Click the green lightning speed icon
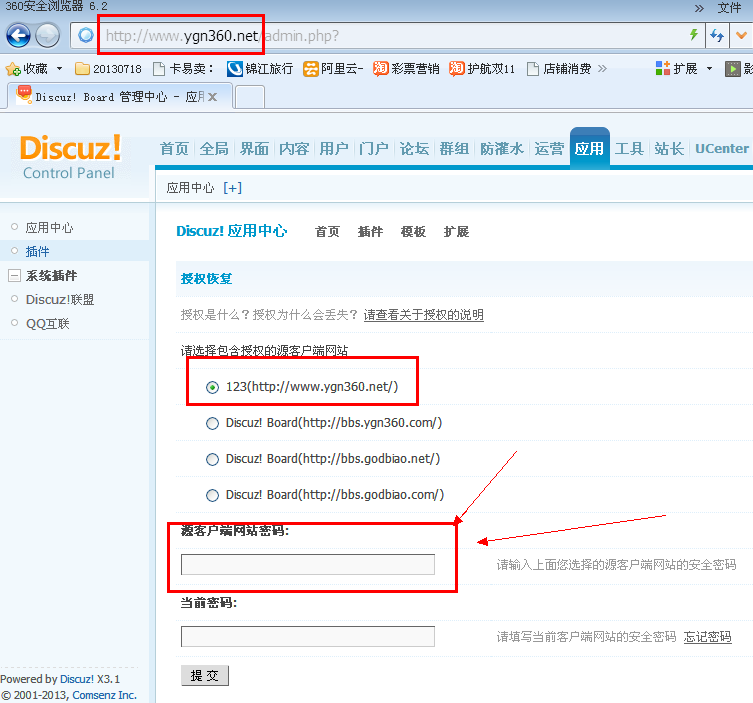Image resolution: width=753 pixels, height=703 pixels. [693, 35]
